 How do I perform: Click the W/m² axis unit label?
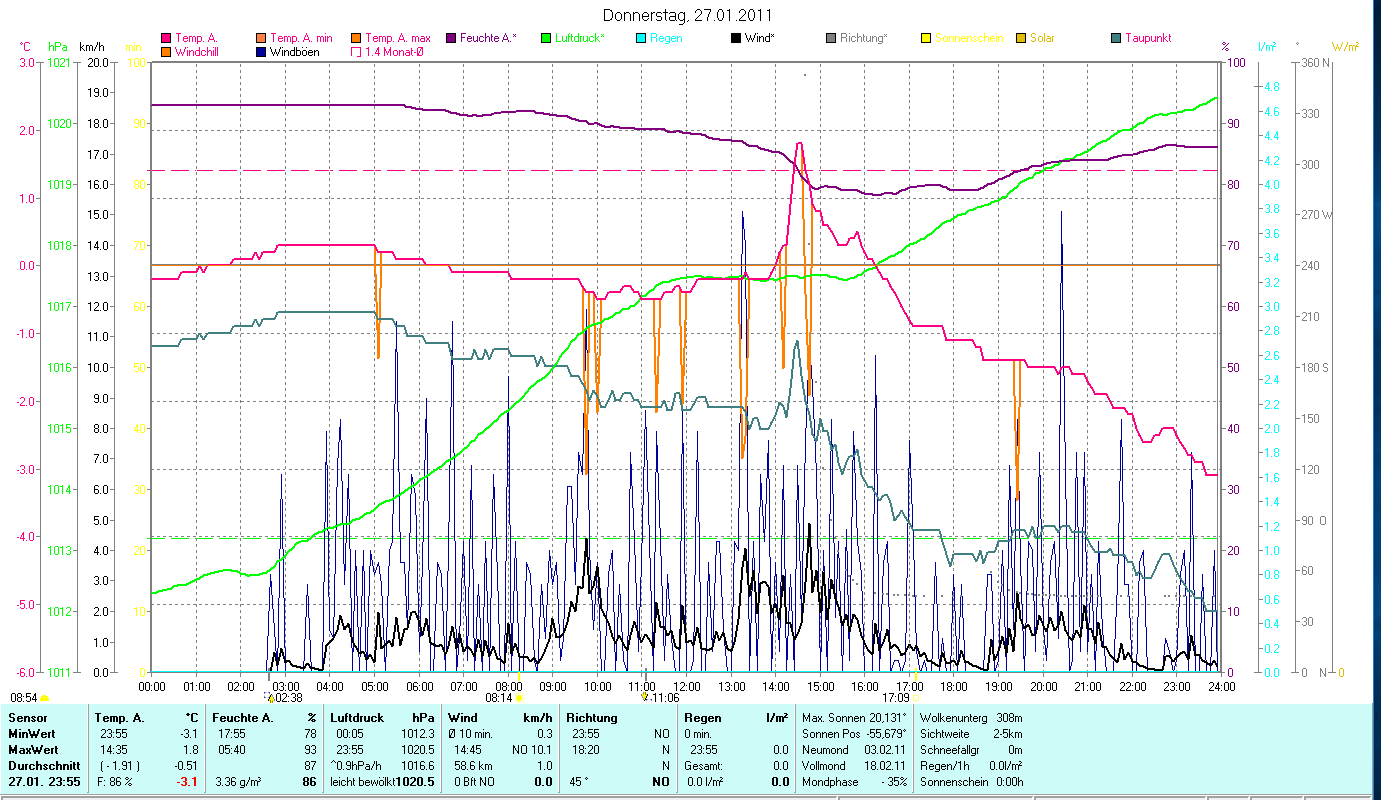pos(1344,46)
